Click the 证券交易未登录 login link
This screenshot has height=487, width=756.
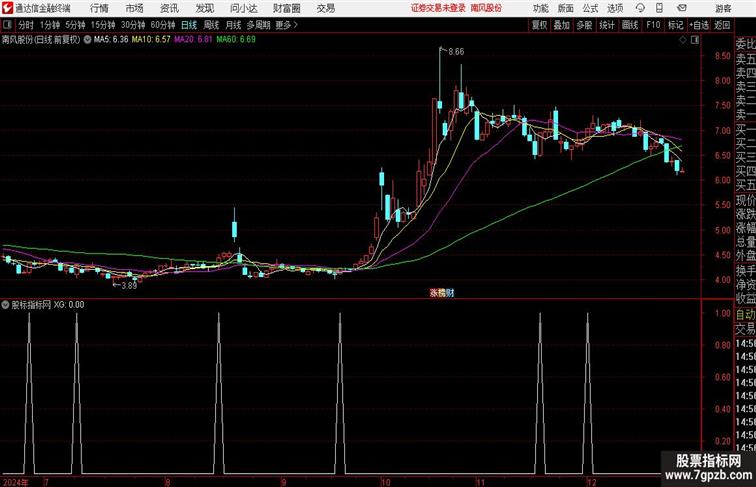coord(438,8)
